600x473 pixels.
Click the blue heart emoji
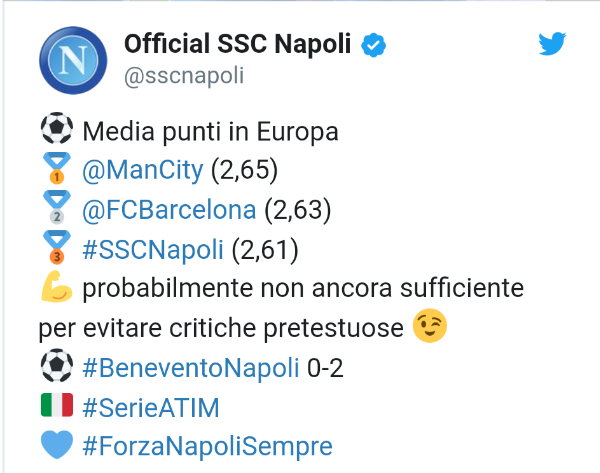click(57, 444)
